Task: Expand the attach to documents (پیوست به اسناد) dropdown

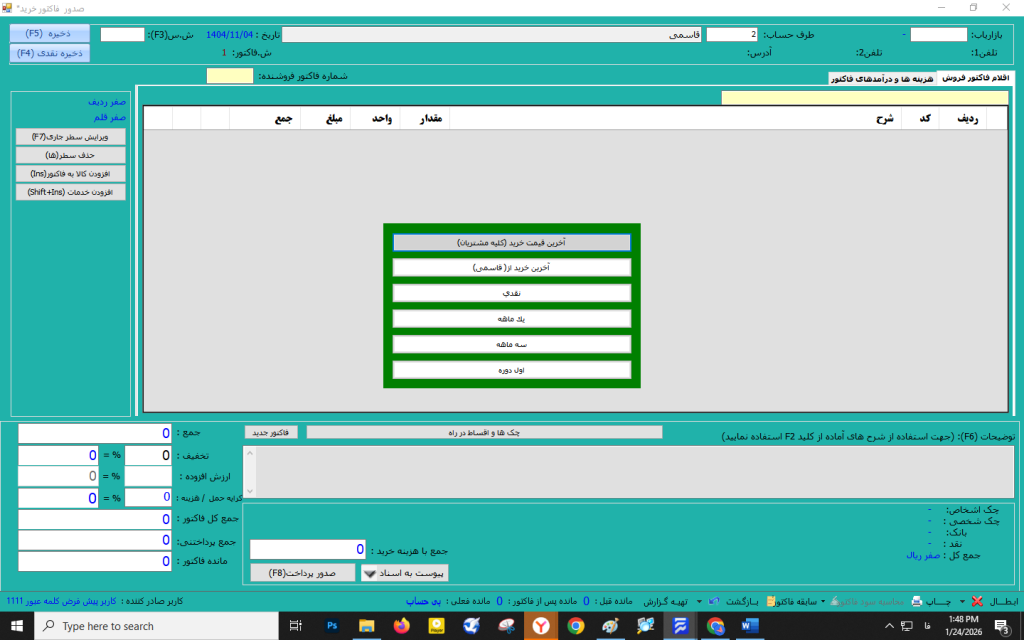Action: pyautogui.click(x=368, y=573)
